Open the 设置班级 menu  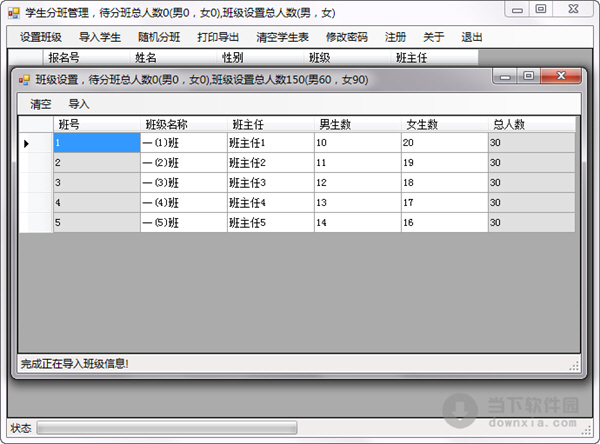(40, 37)
